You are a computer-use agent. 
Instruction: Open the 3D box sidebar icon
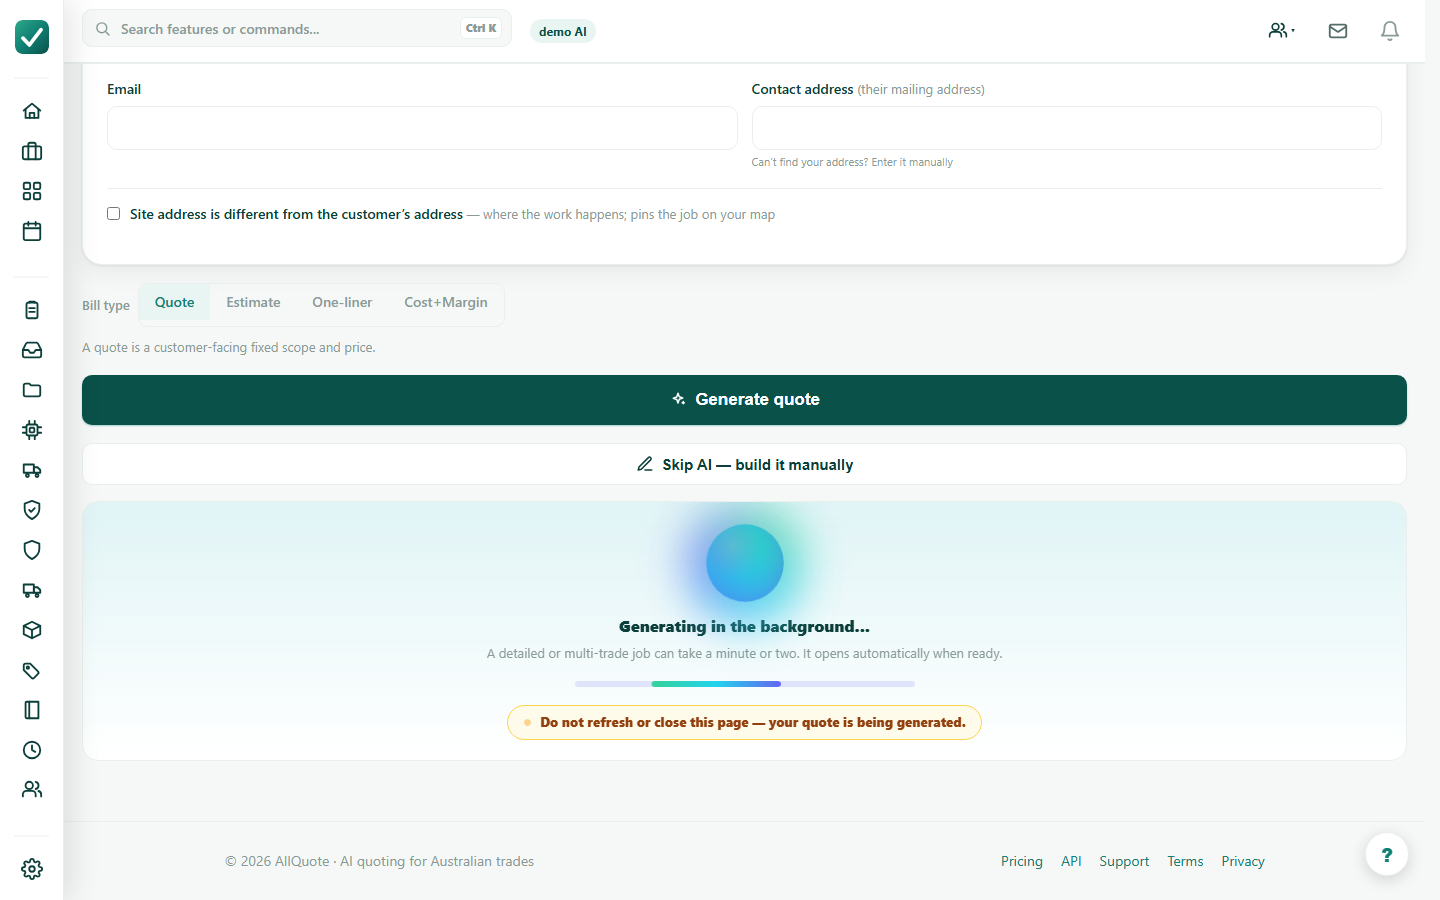(32, 630)
